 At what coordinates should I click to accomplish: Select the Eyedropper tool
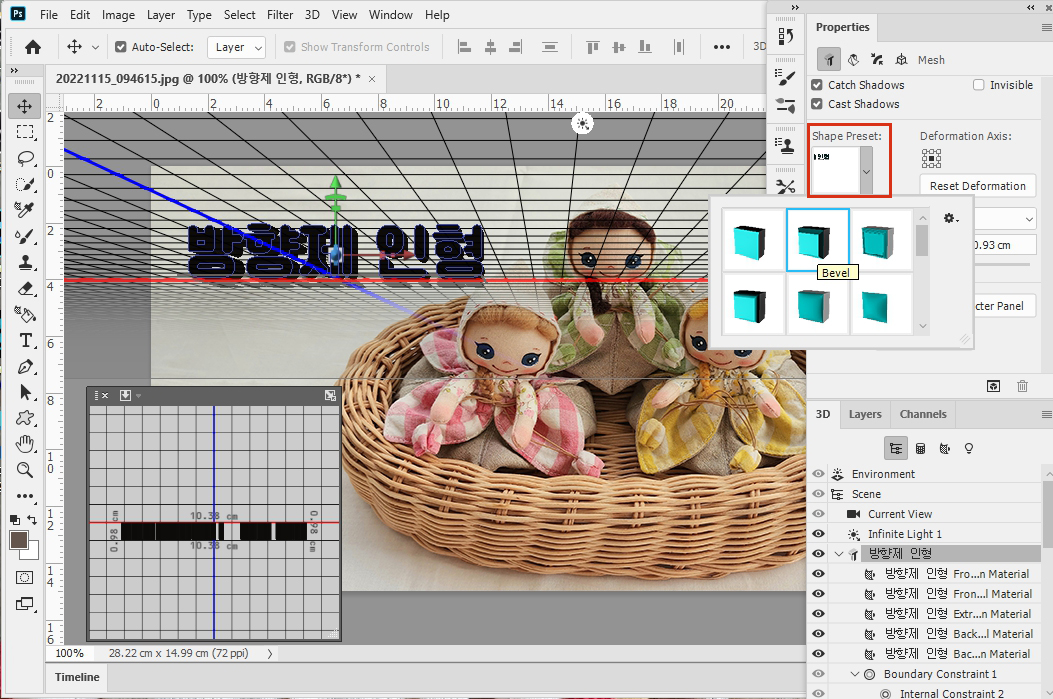(x=25, y=210)
